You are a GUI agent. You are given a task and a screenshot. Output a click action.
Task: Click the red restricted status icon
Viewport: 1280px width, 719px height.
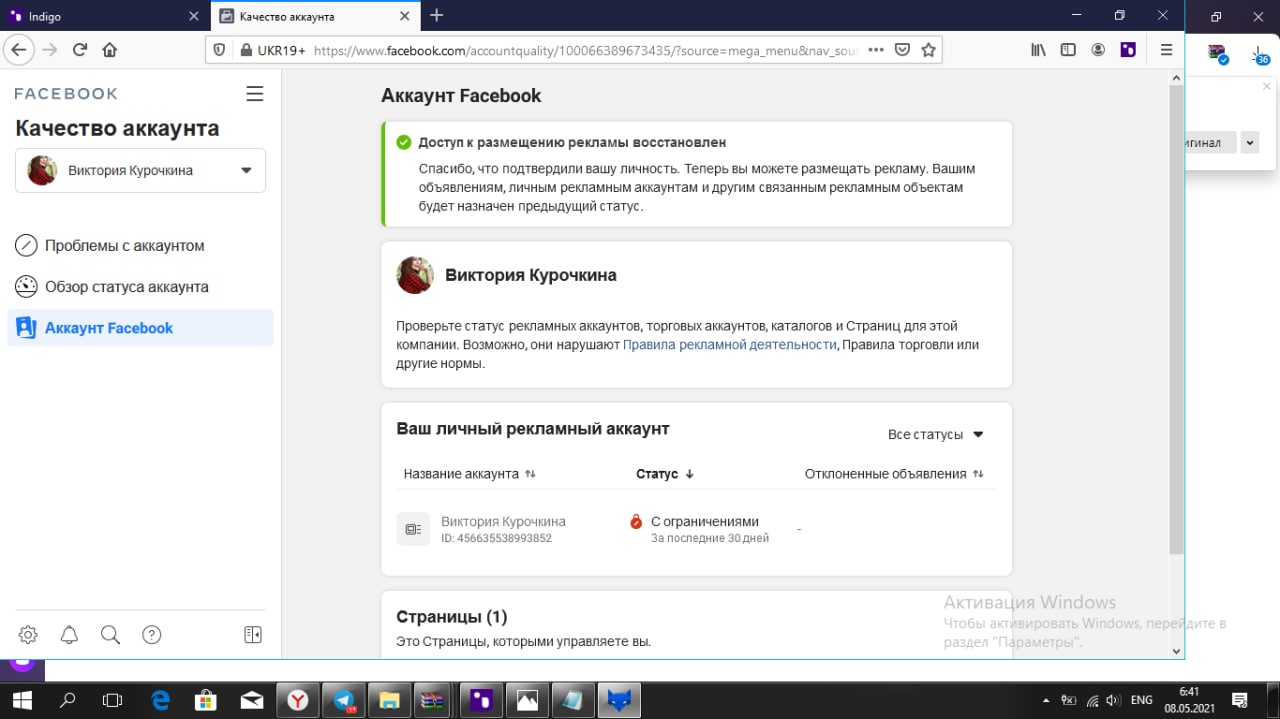pos(636,521)
